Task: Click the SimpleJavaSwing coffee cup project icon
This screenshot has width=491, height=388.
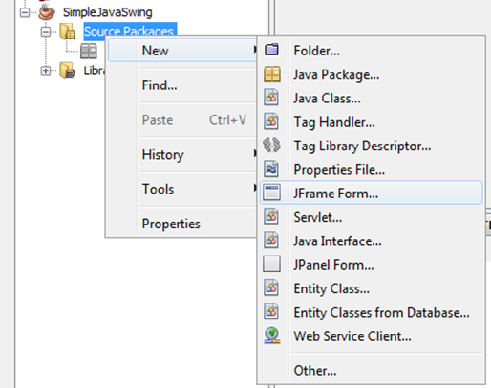Action: [46, 13]
